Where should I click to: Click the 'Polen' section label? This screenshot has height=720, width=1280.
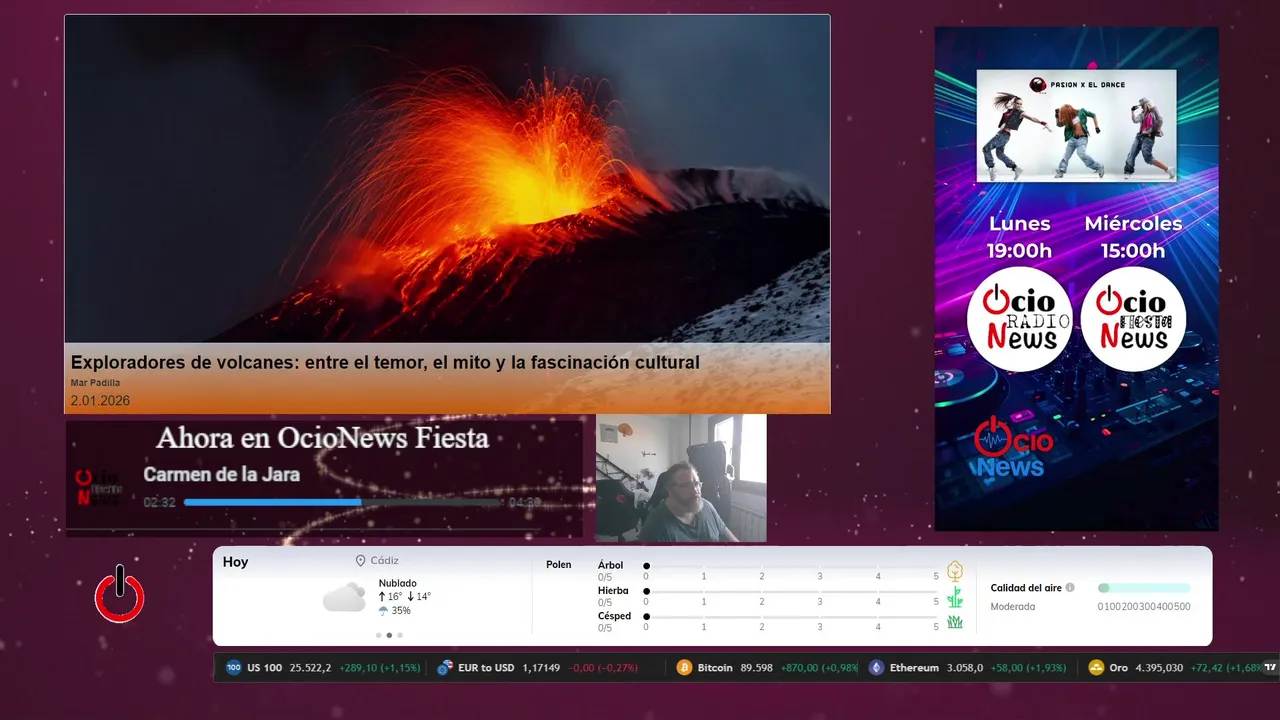(x=559, y=565)
